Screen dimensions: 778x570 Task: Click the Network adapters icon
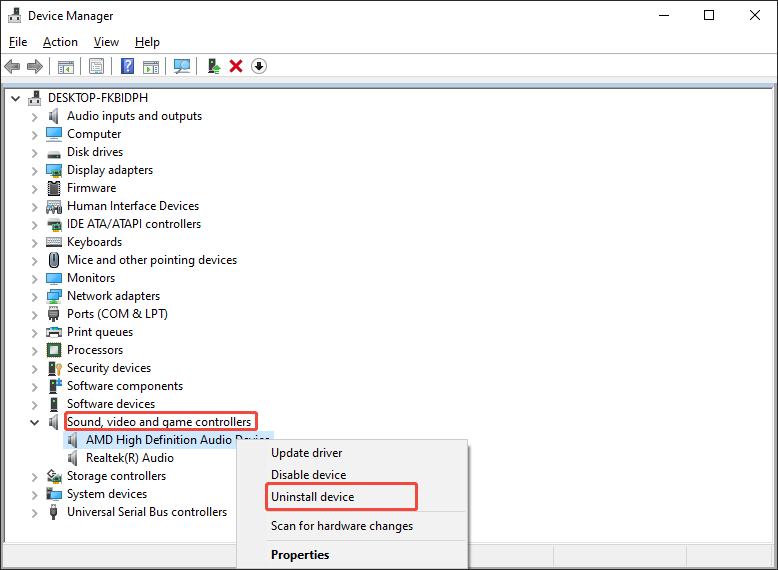[x=54, y=296]
